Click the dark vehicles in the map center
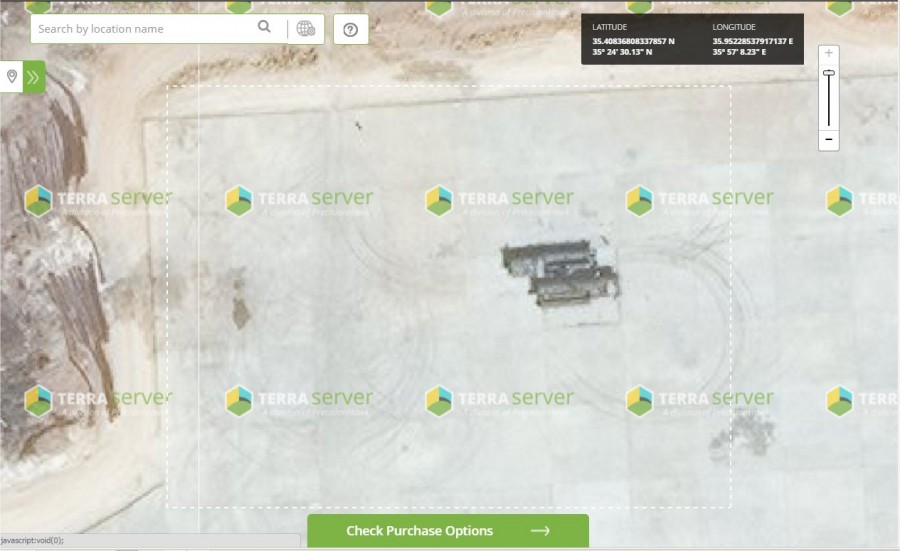This screenshot has width=900, height=551. coord(560,273)
